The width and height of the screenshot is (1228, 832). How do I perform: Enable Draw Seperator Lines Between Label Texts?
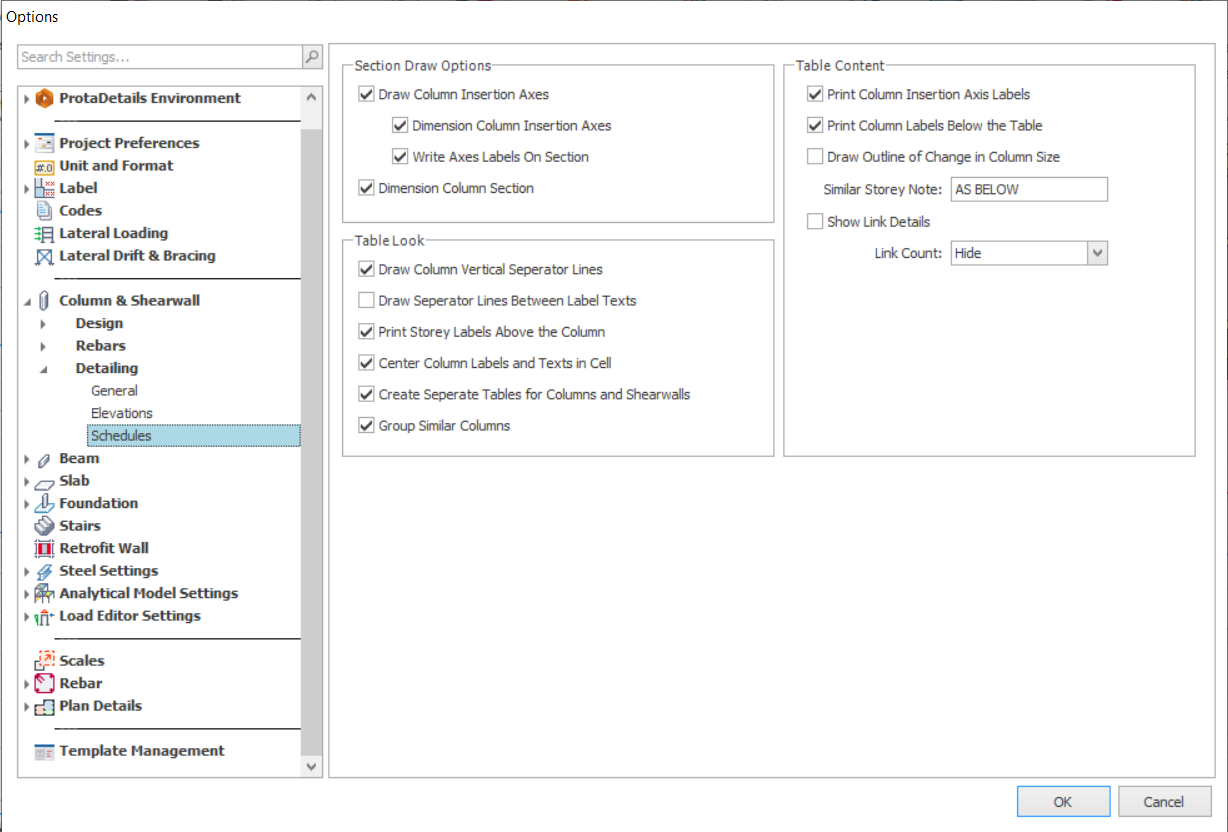(x=366, y=301)
